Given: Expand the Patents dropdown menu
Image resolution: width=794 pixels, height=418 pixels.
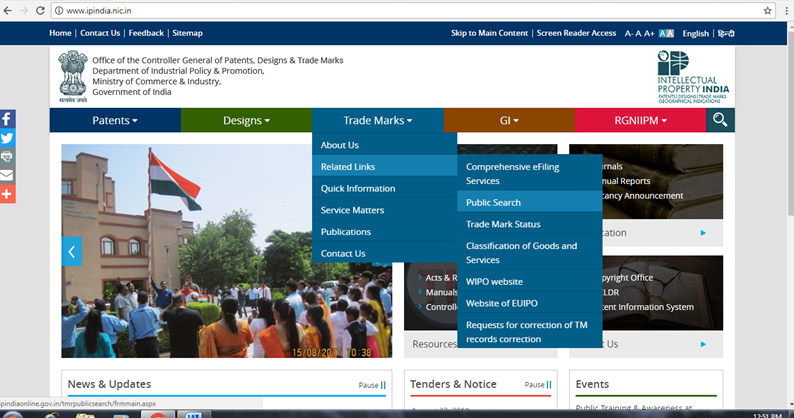Looking at the screenshot, I should [115, 120].
